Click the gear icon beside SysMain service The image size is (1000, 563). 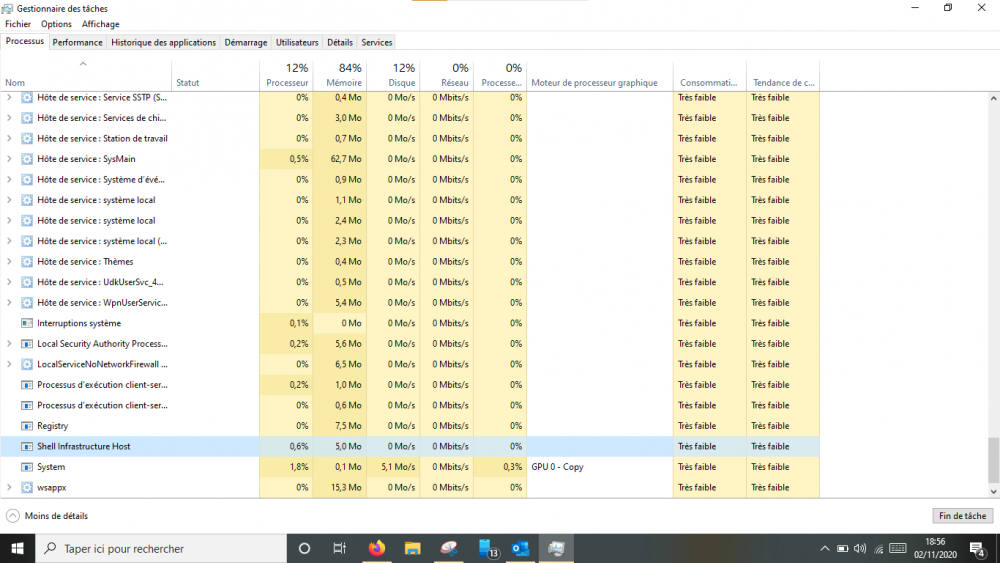27,159
